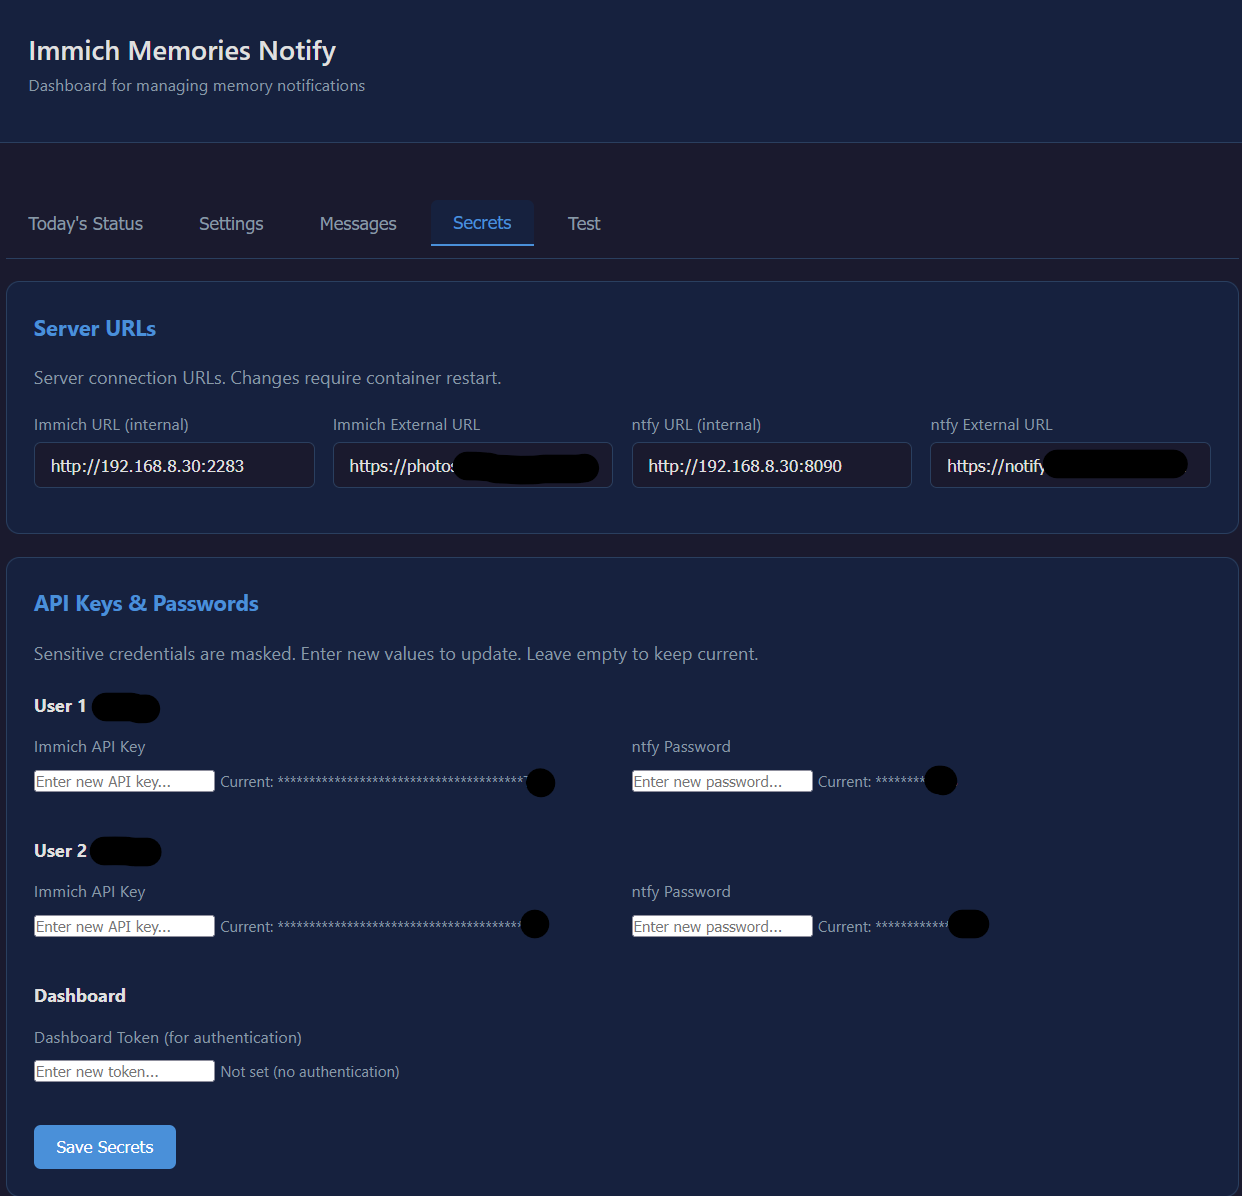Screen dimensions: 1242x1196
Task: Go to the Messages tab
Action: click(358, 224)
